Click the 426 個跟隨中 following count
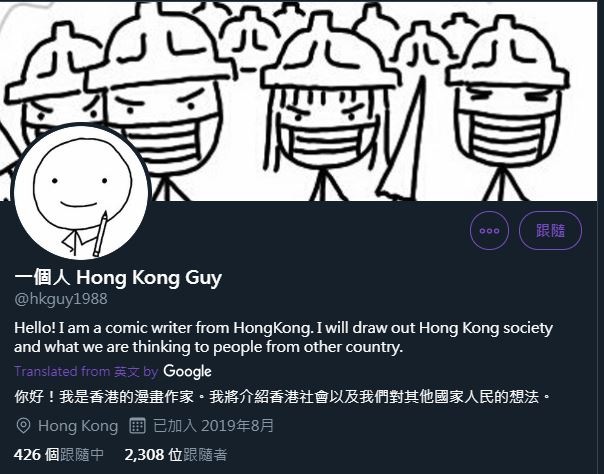 click(59, 455)
